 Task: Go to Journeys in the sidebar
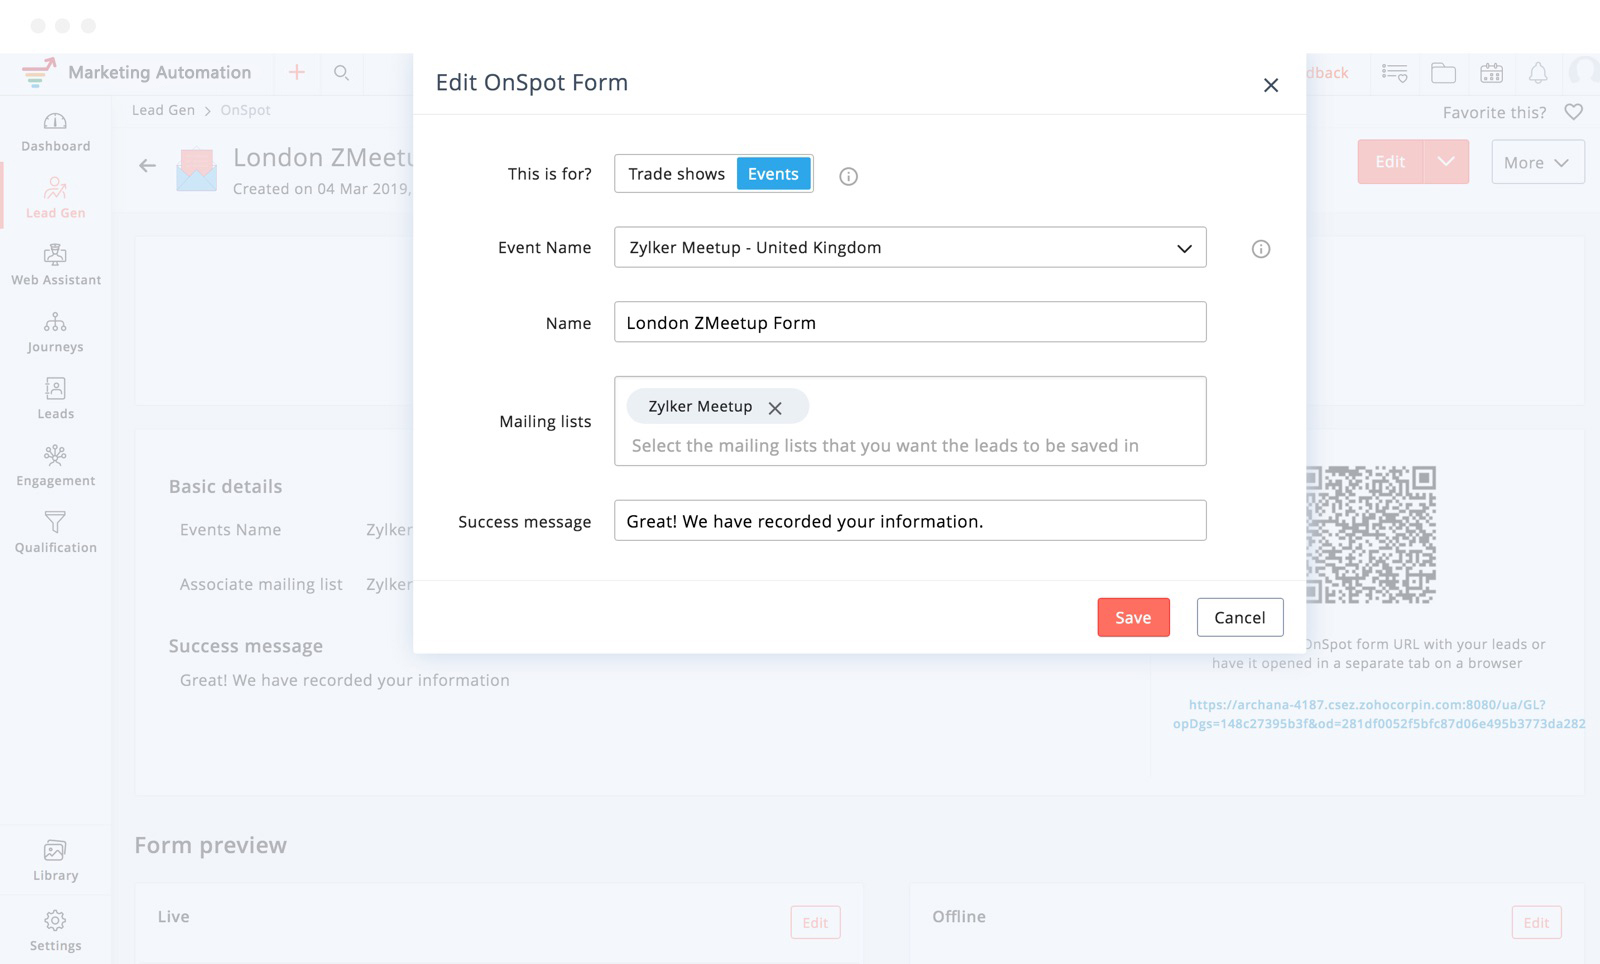point(55,322)
